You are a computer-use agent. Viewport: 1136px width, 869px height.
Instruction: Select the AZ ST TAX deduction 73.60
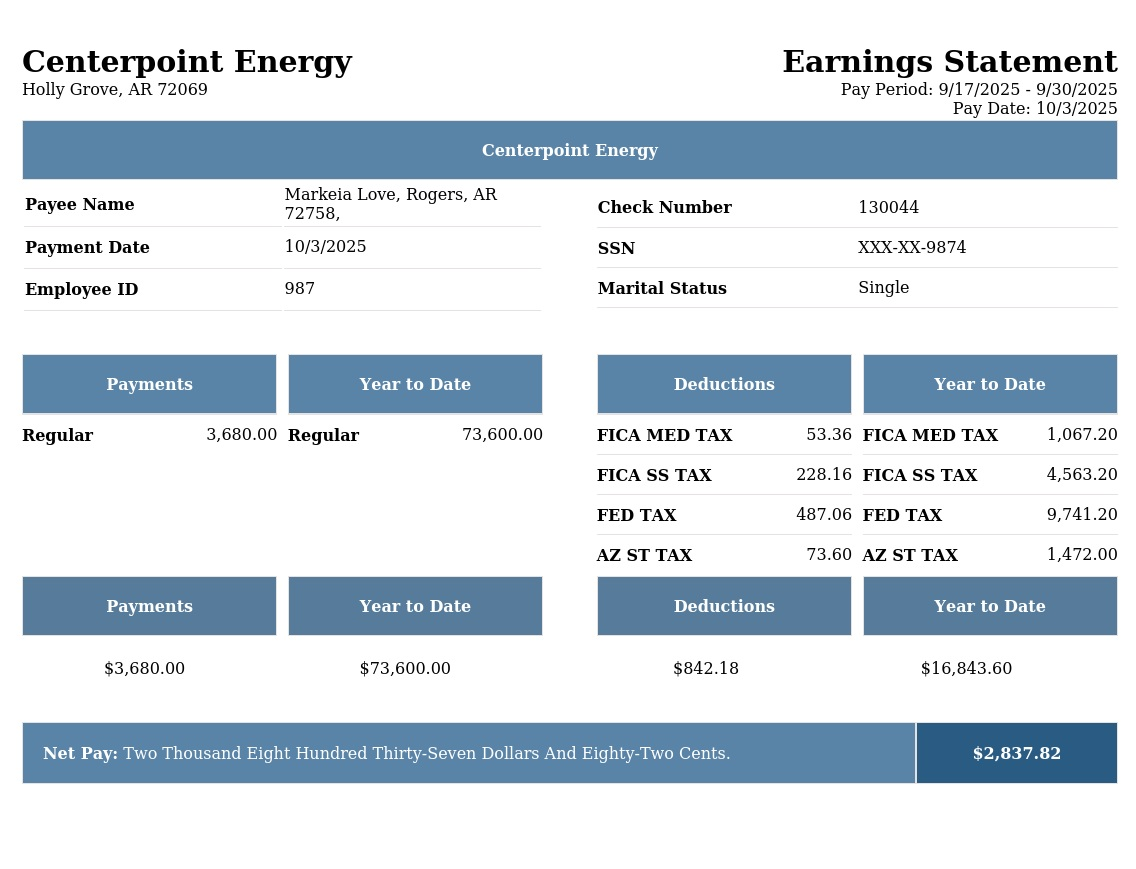tap(829, 554)
